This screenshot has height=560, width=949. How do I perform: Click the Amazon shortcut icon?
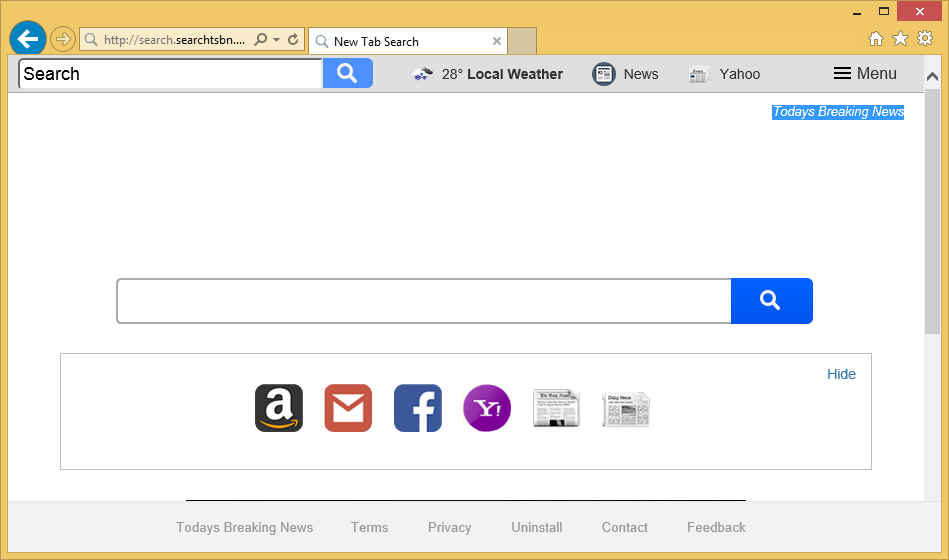279,408
